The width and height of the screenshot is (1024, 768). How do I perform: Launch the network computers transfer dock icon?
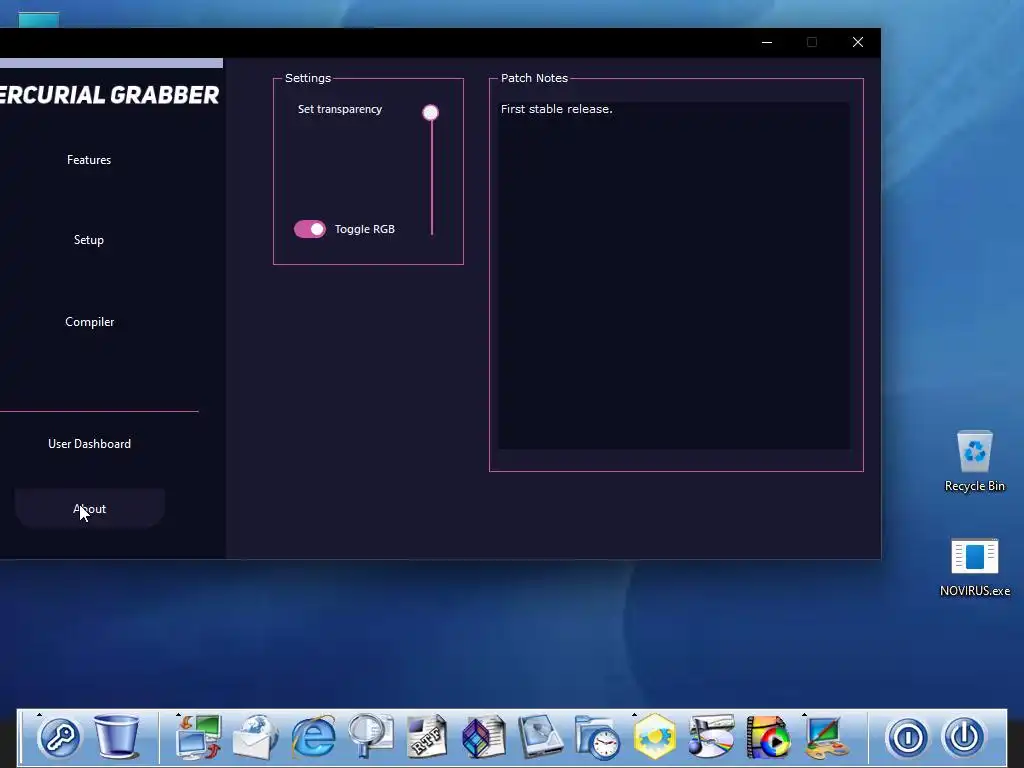tap(199, 737)
